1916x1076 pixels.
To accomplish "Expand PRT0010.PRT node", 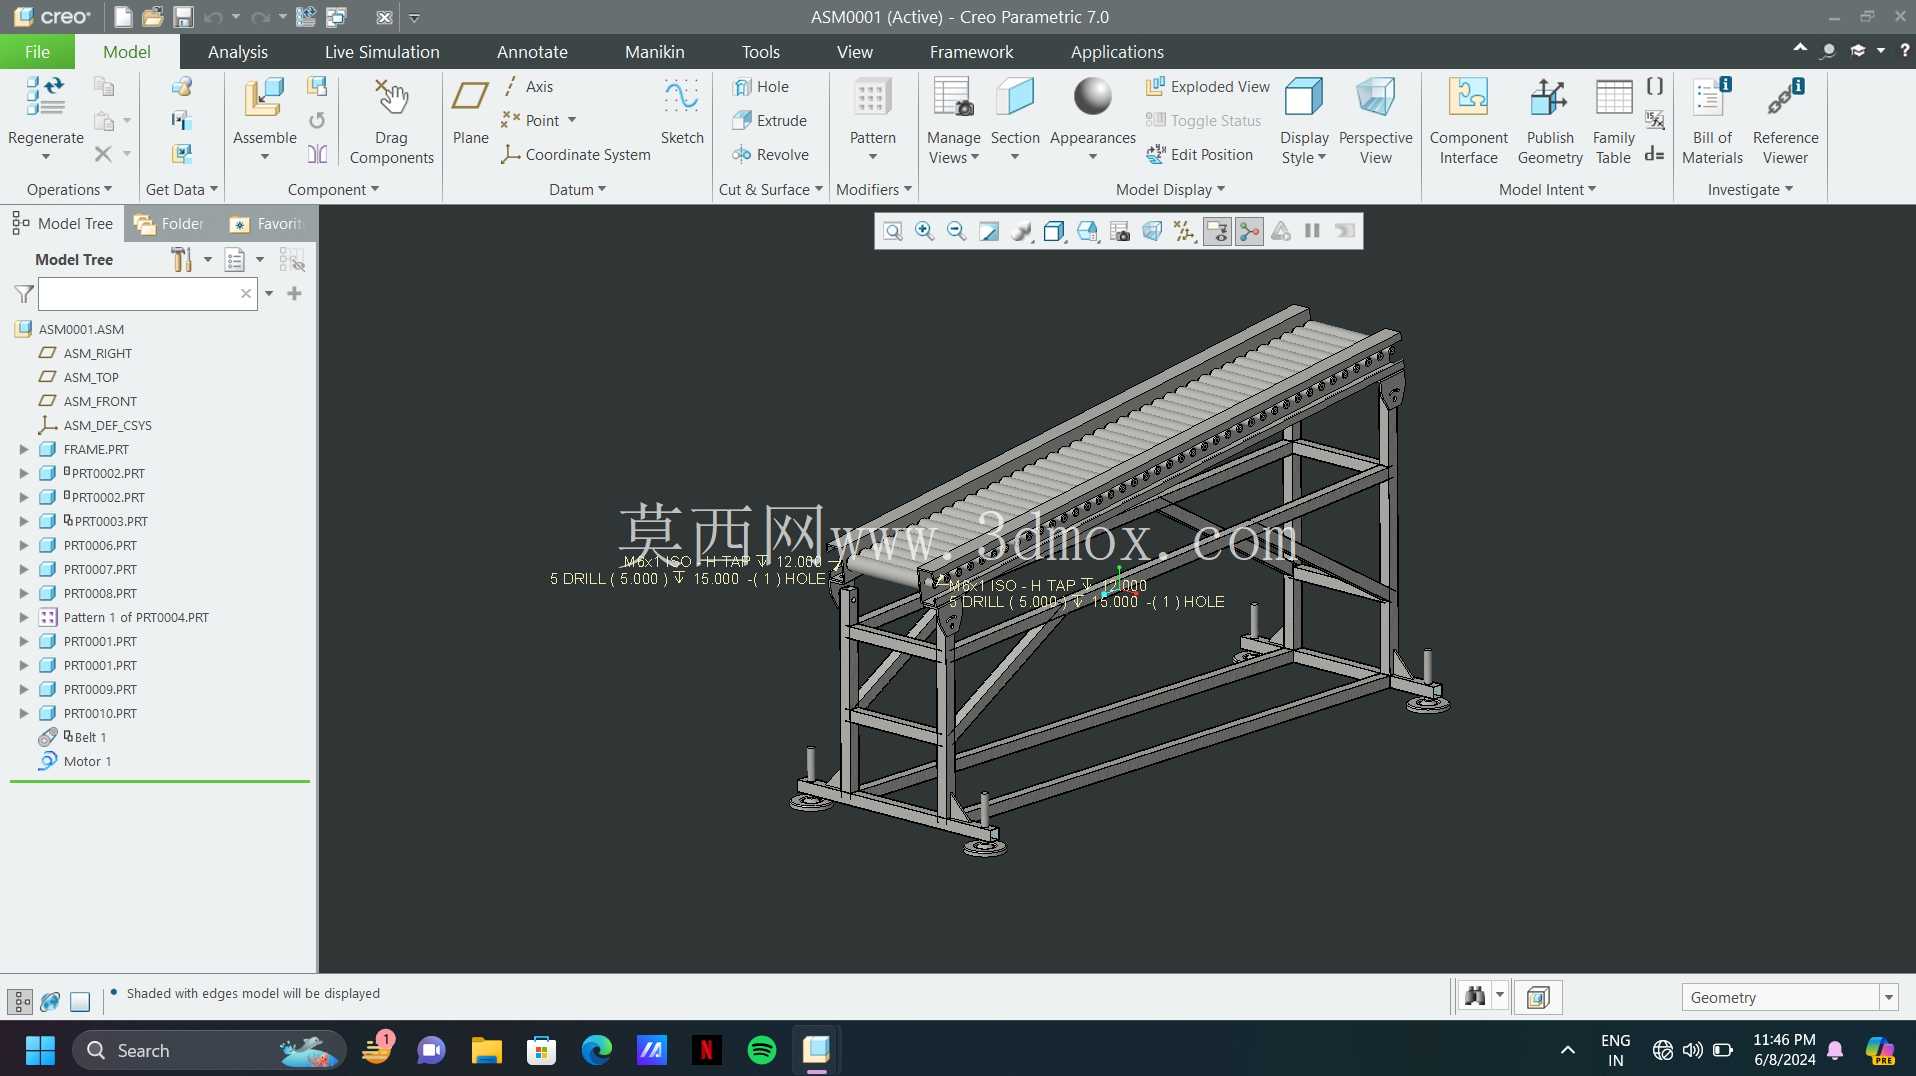I will tap(24, 714).
